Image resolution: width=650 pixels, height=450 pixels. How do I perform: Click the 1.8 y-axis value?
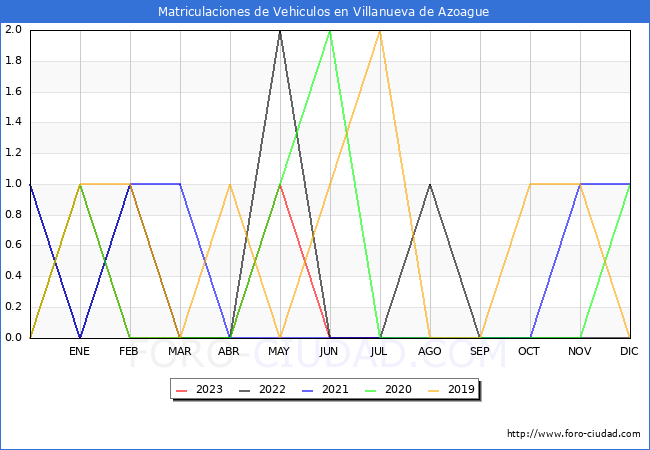13,60
